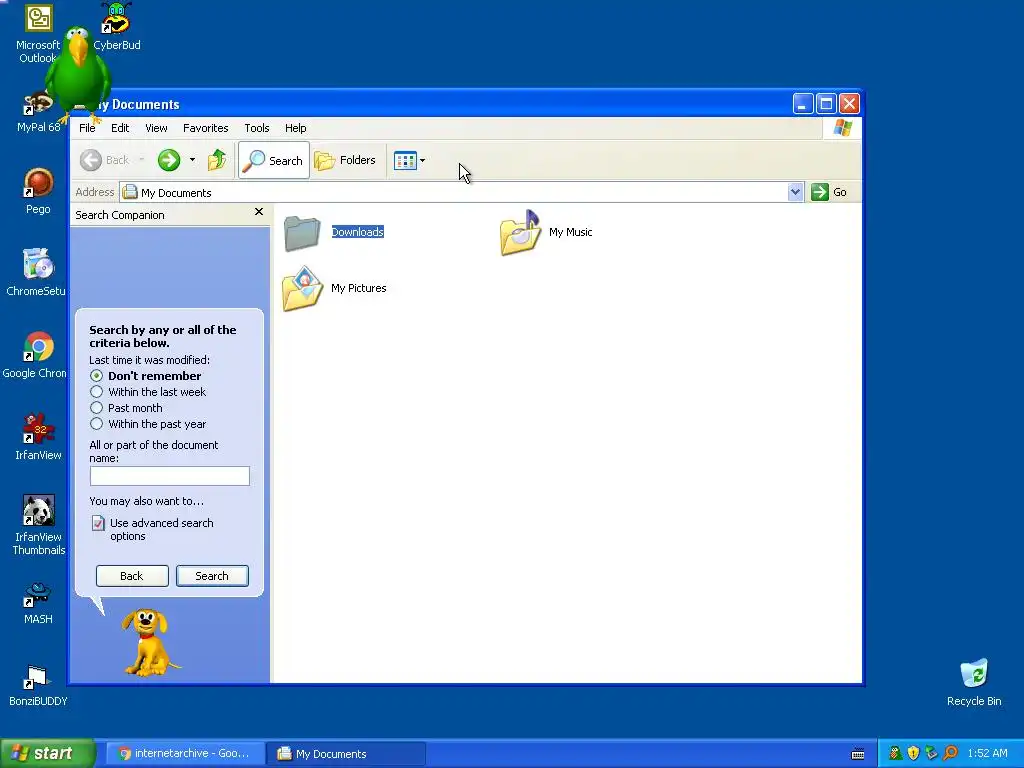
Task: Open the Favorites menu
Action: [x=206, y=128]
